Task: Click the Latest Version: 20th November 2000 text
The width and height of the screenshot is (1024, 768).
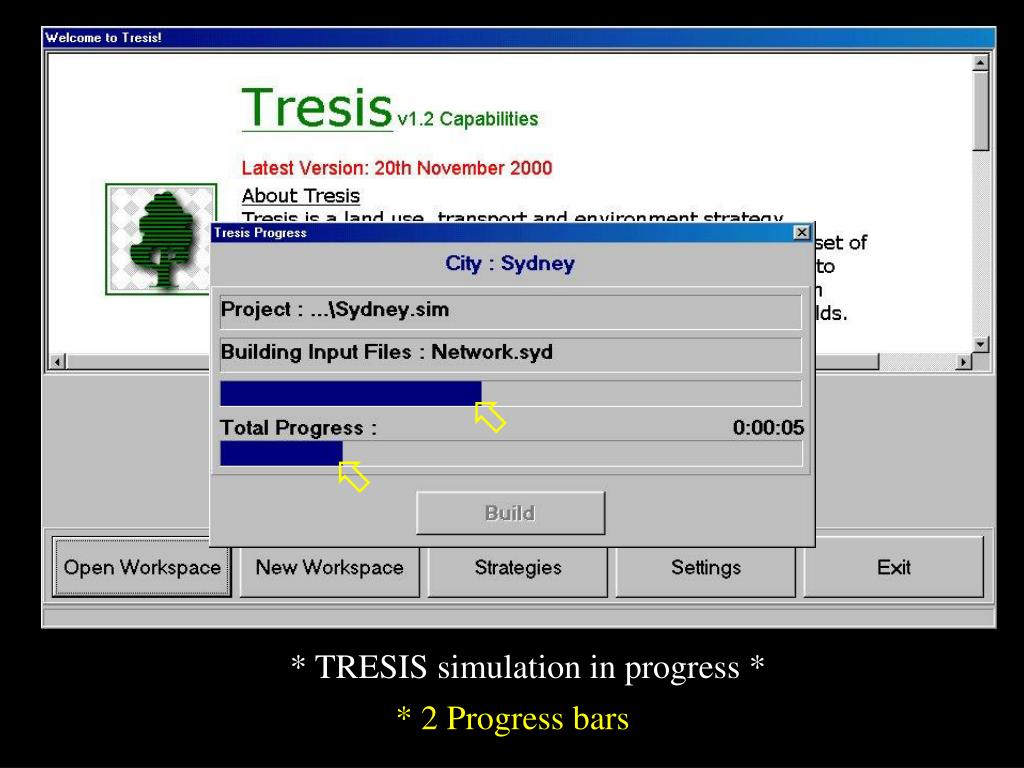Action: coord(397,168)
